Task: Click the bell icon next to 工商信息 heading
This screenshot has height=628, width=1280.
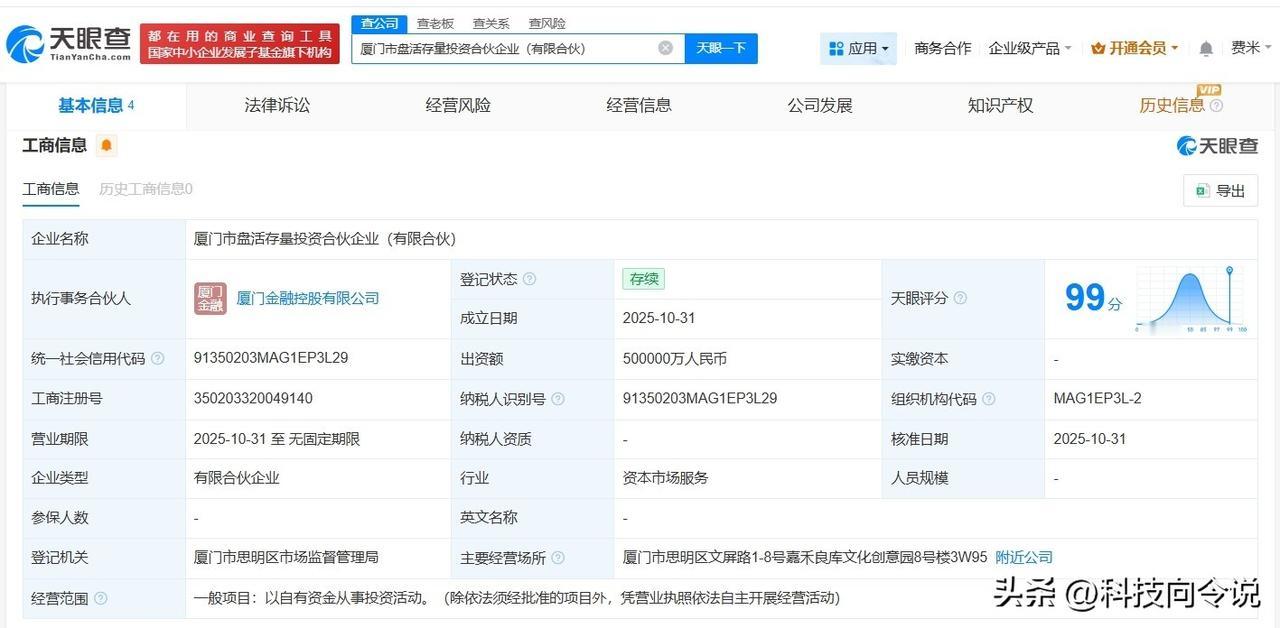Action: 105,145
